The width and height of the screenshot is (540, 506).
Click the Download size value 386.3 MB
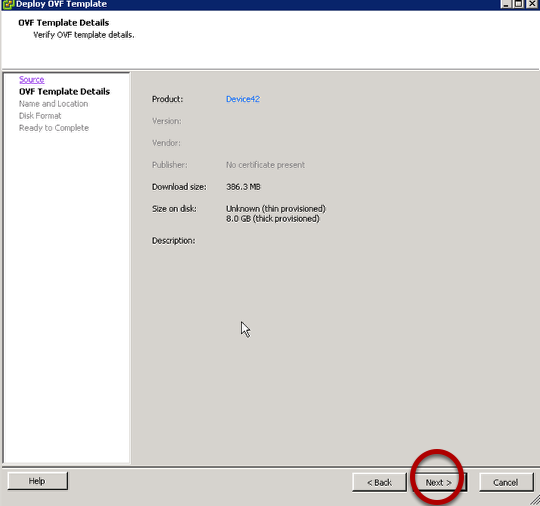243,187
